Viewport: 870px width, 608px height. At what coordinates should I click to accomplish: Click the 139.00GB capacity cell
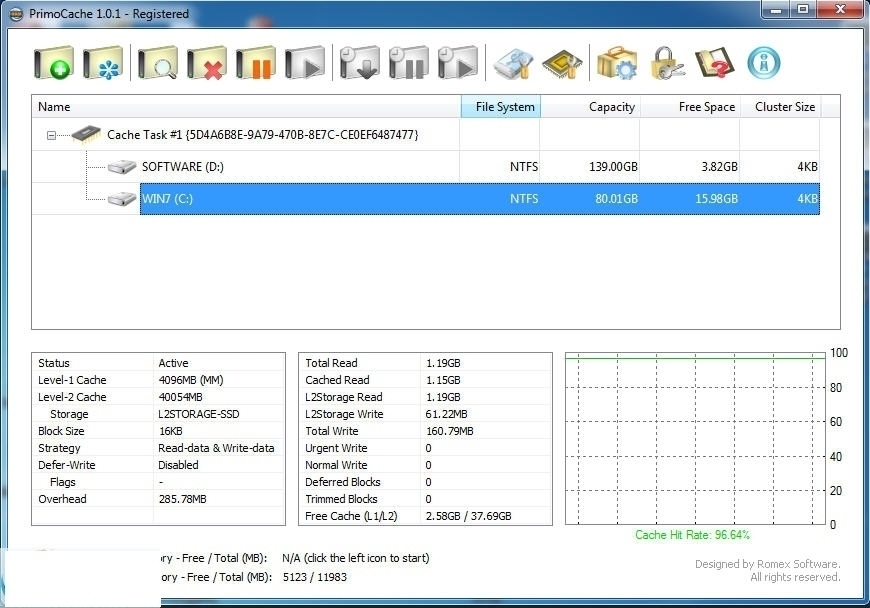[613, 166]
